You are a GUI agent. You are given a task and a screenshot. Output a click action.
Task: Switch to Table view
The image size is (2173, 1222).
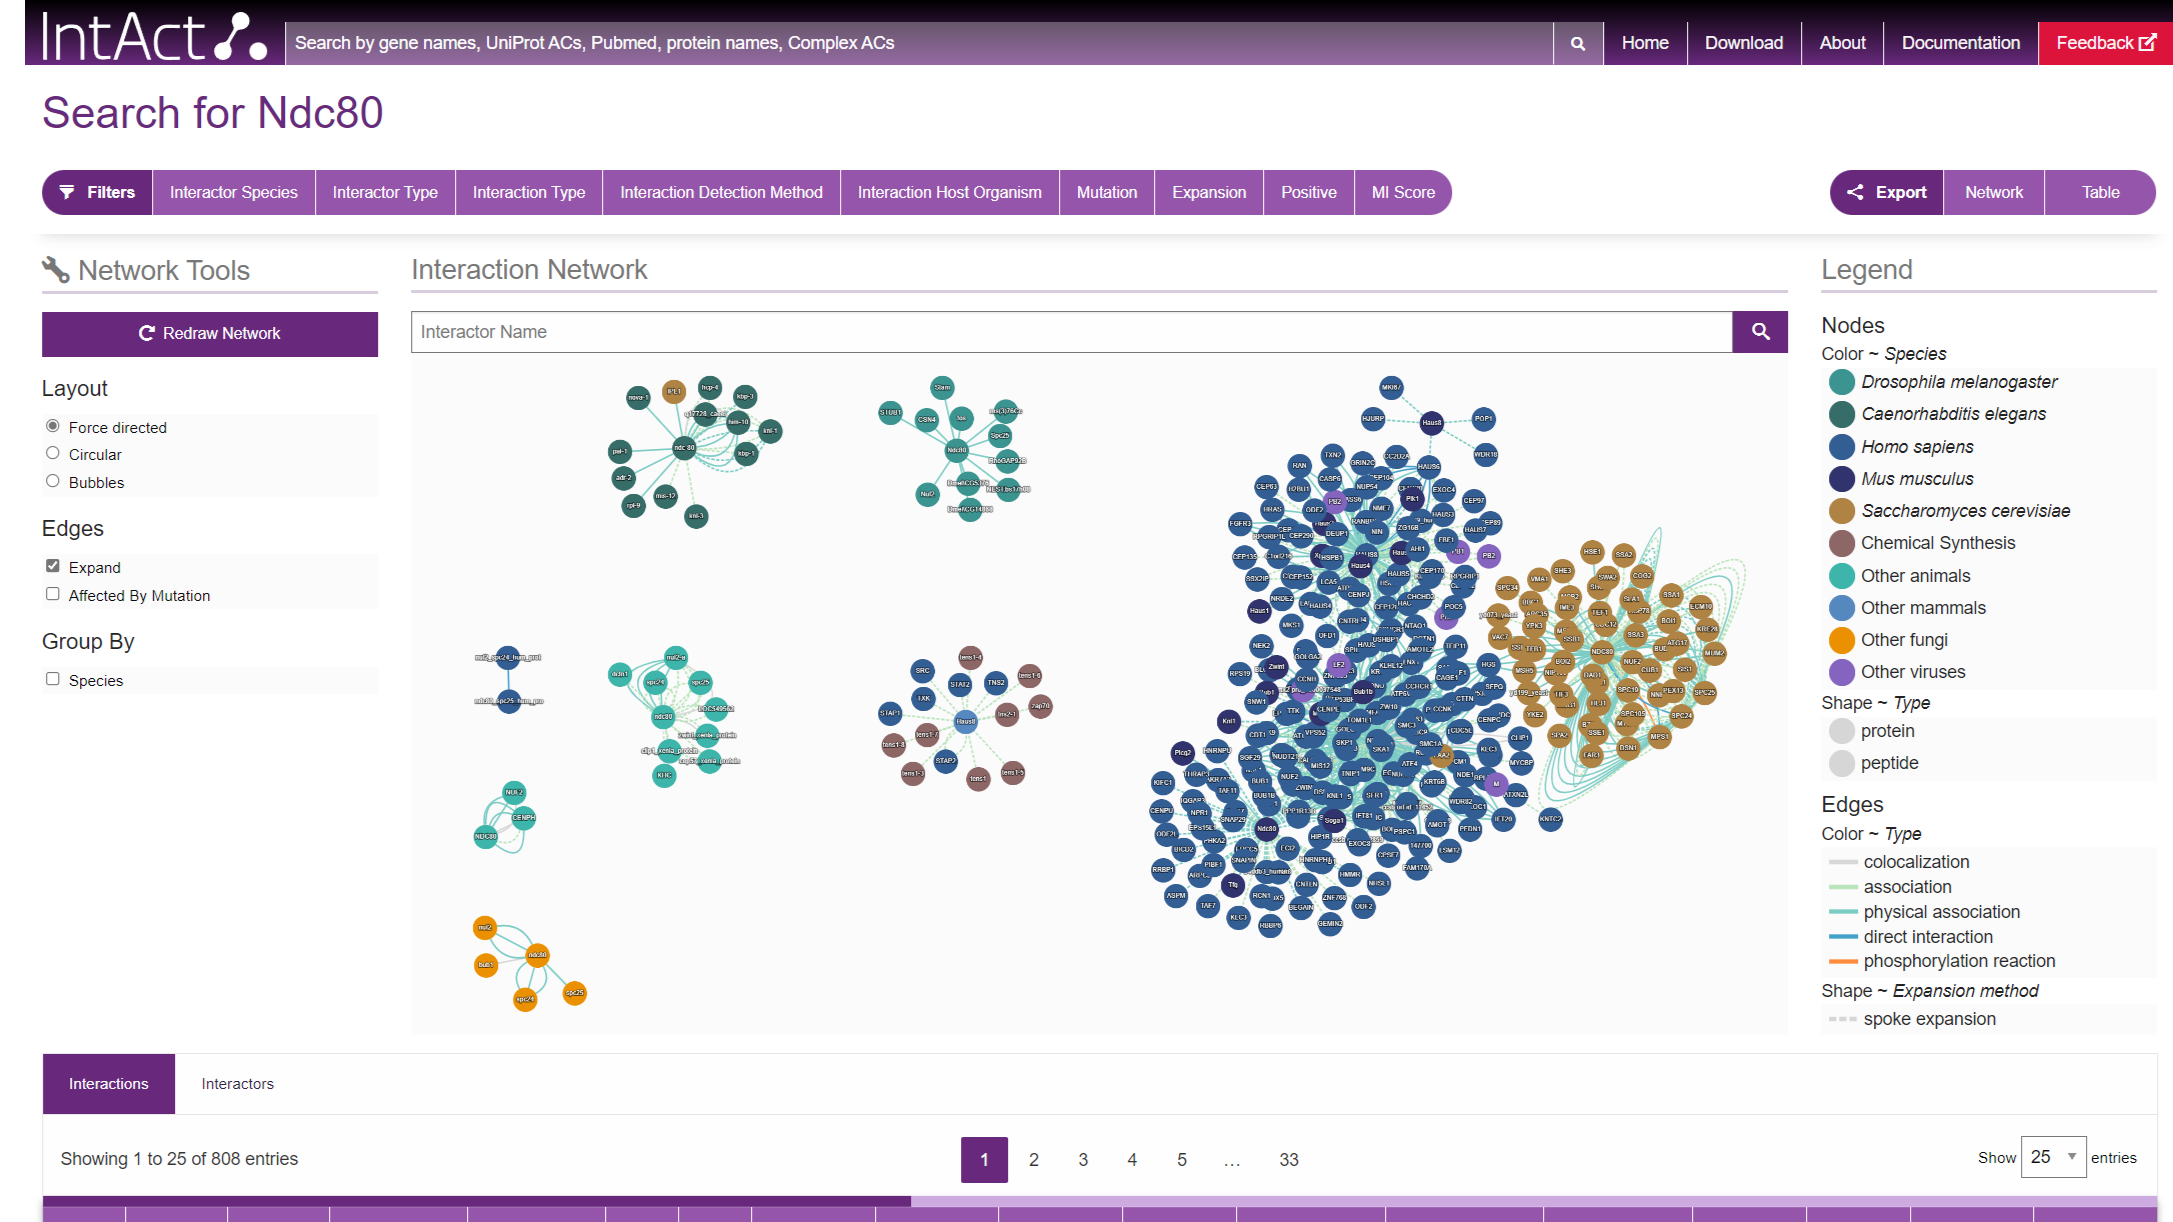click(2100, 192)
